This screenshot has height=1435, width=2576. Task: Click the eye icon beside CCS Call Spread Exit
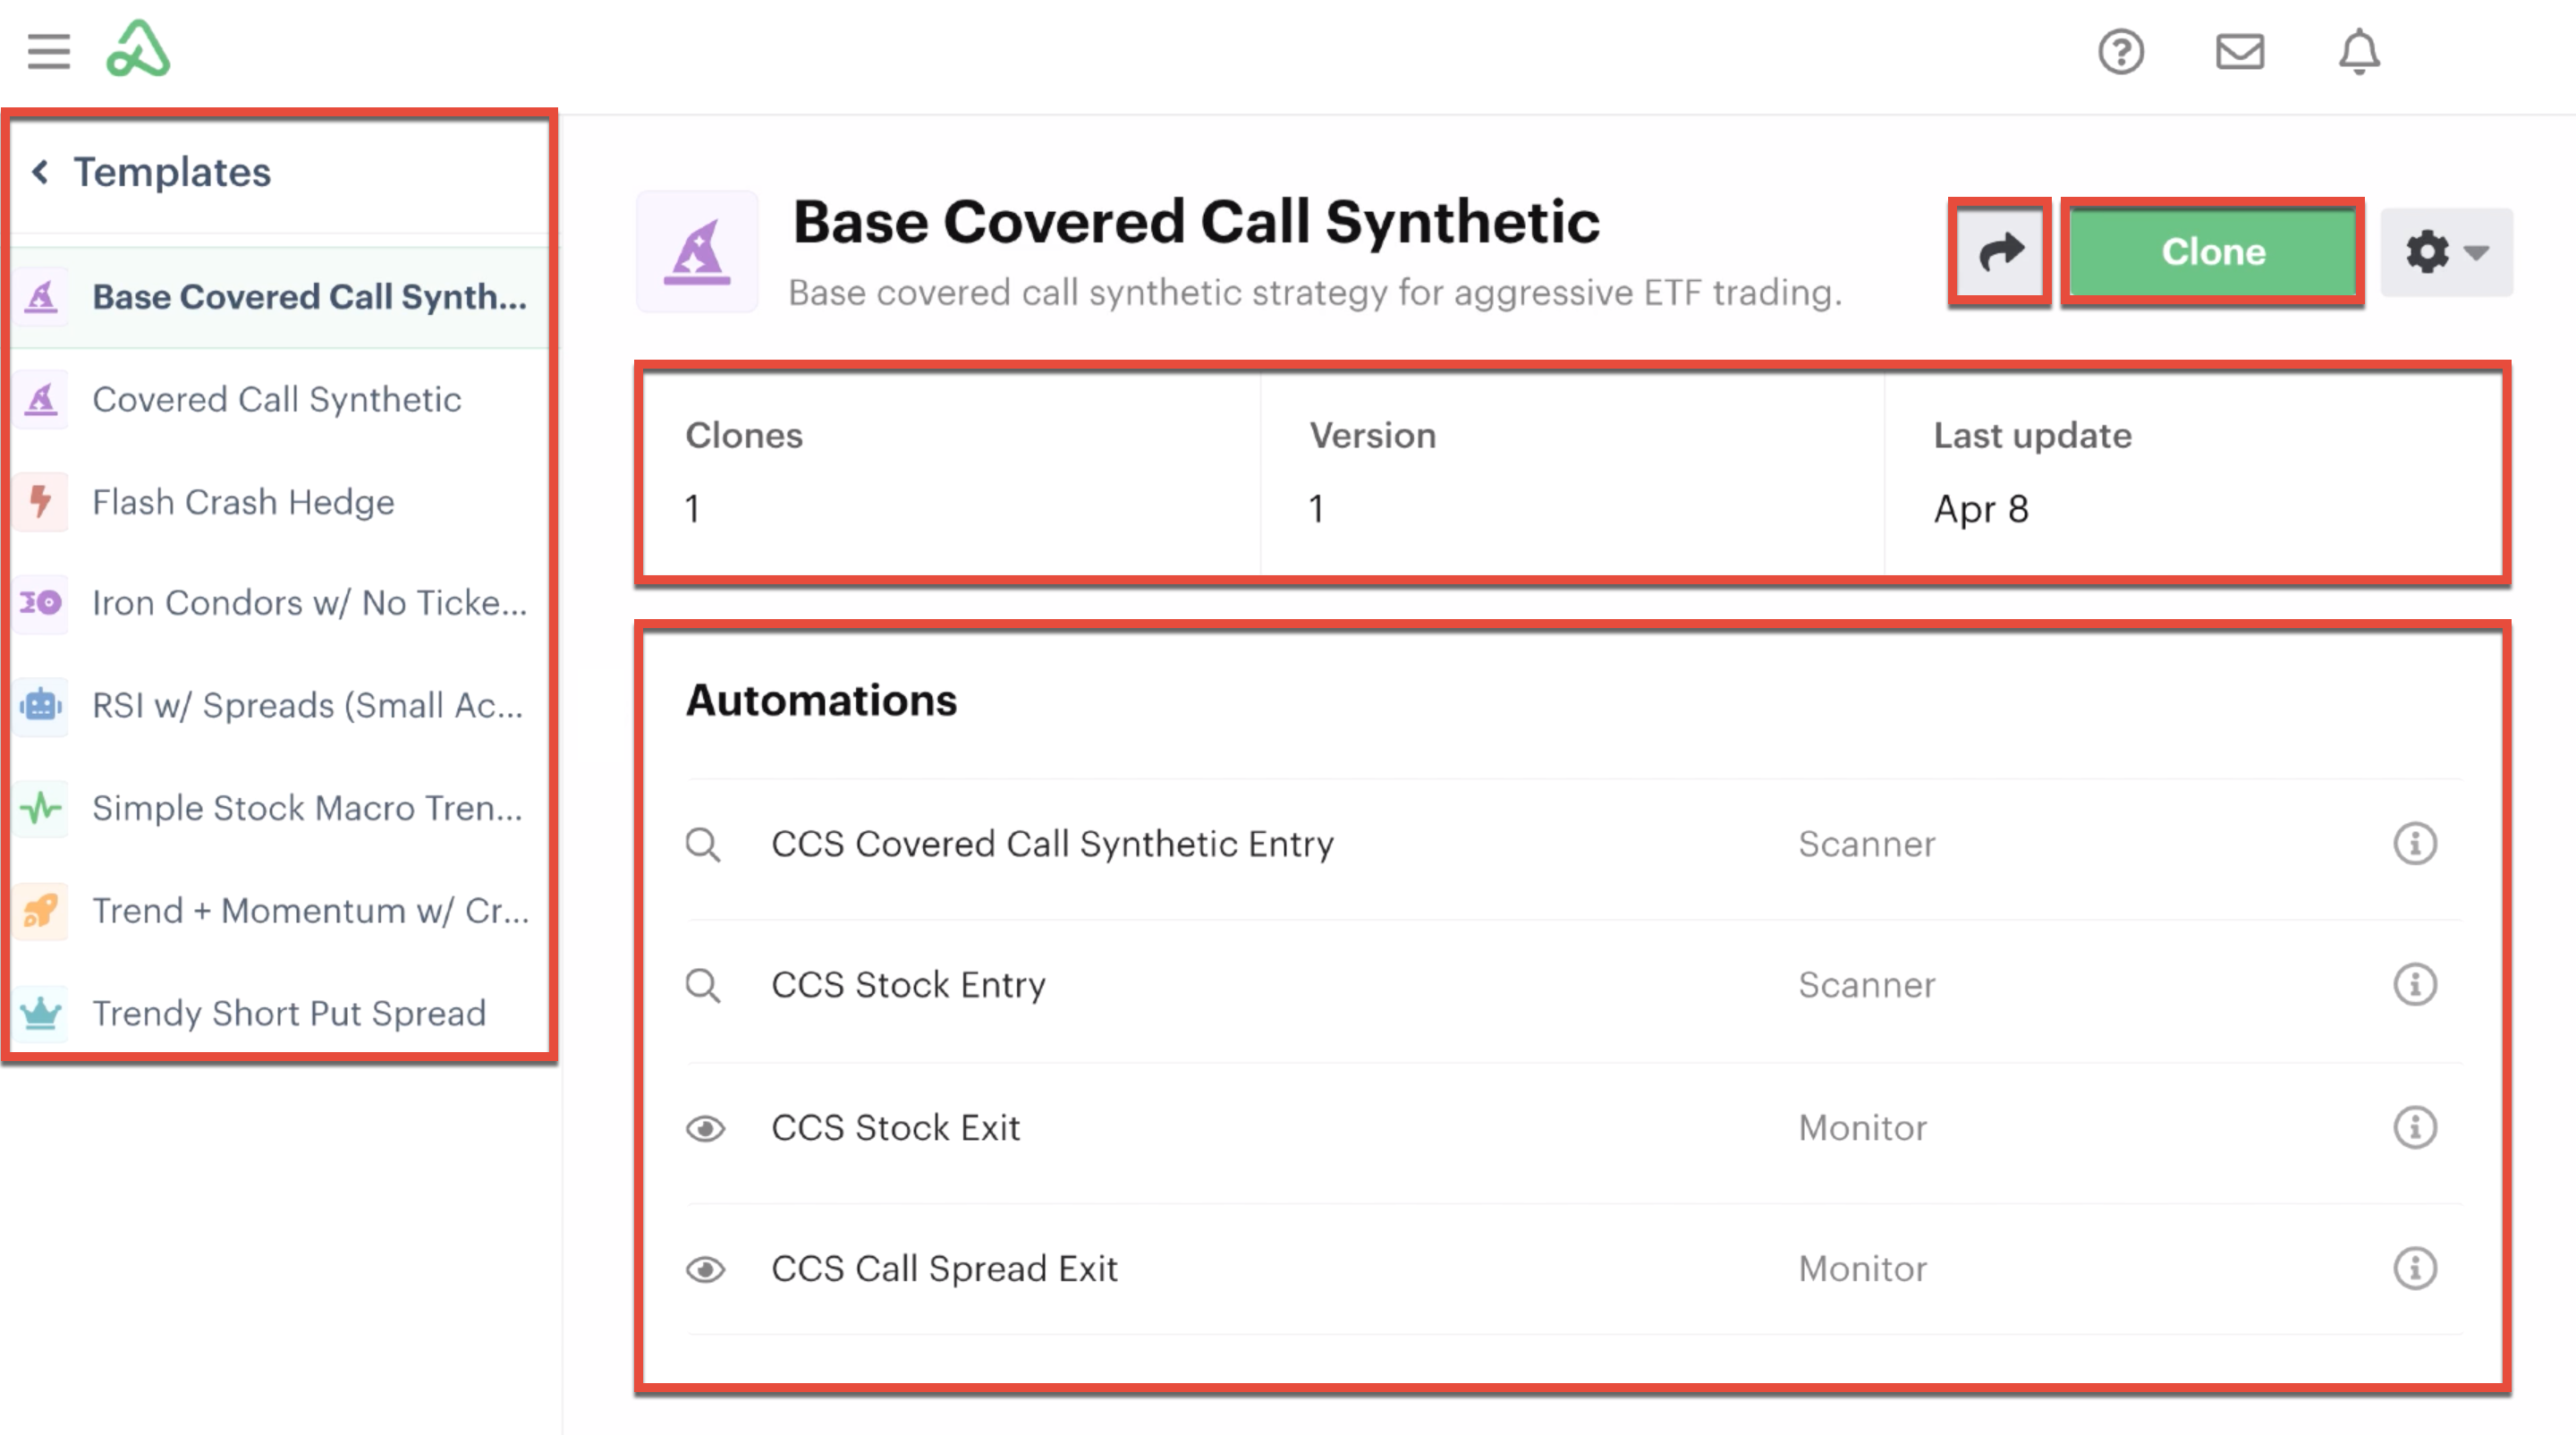(705, 1270)
